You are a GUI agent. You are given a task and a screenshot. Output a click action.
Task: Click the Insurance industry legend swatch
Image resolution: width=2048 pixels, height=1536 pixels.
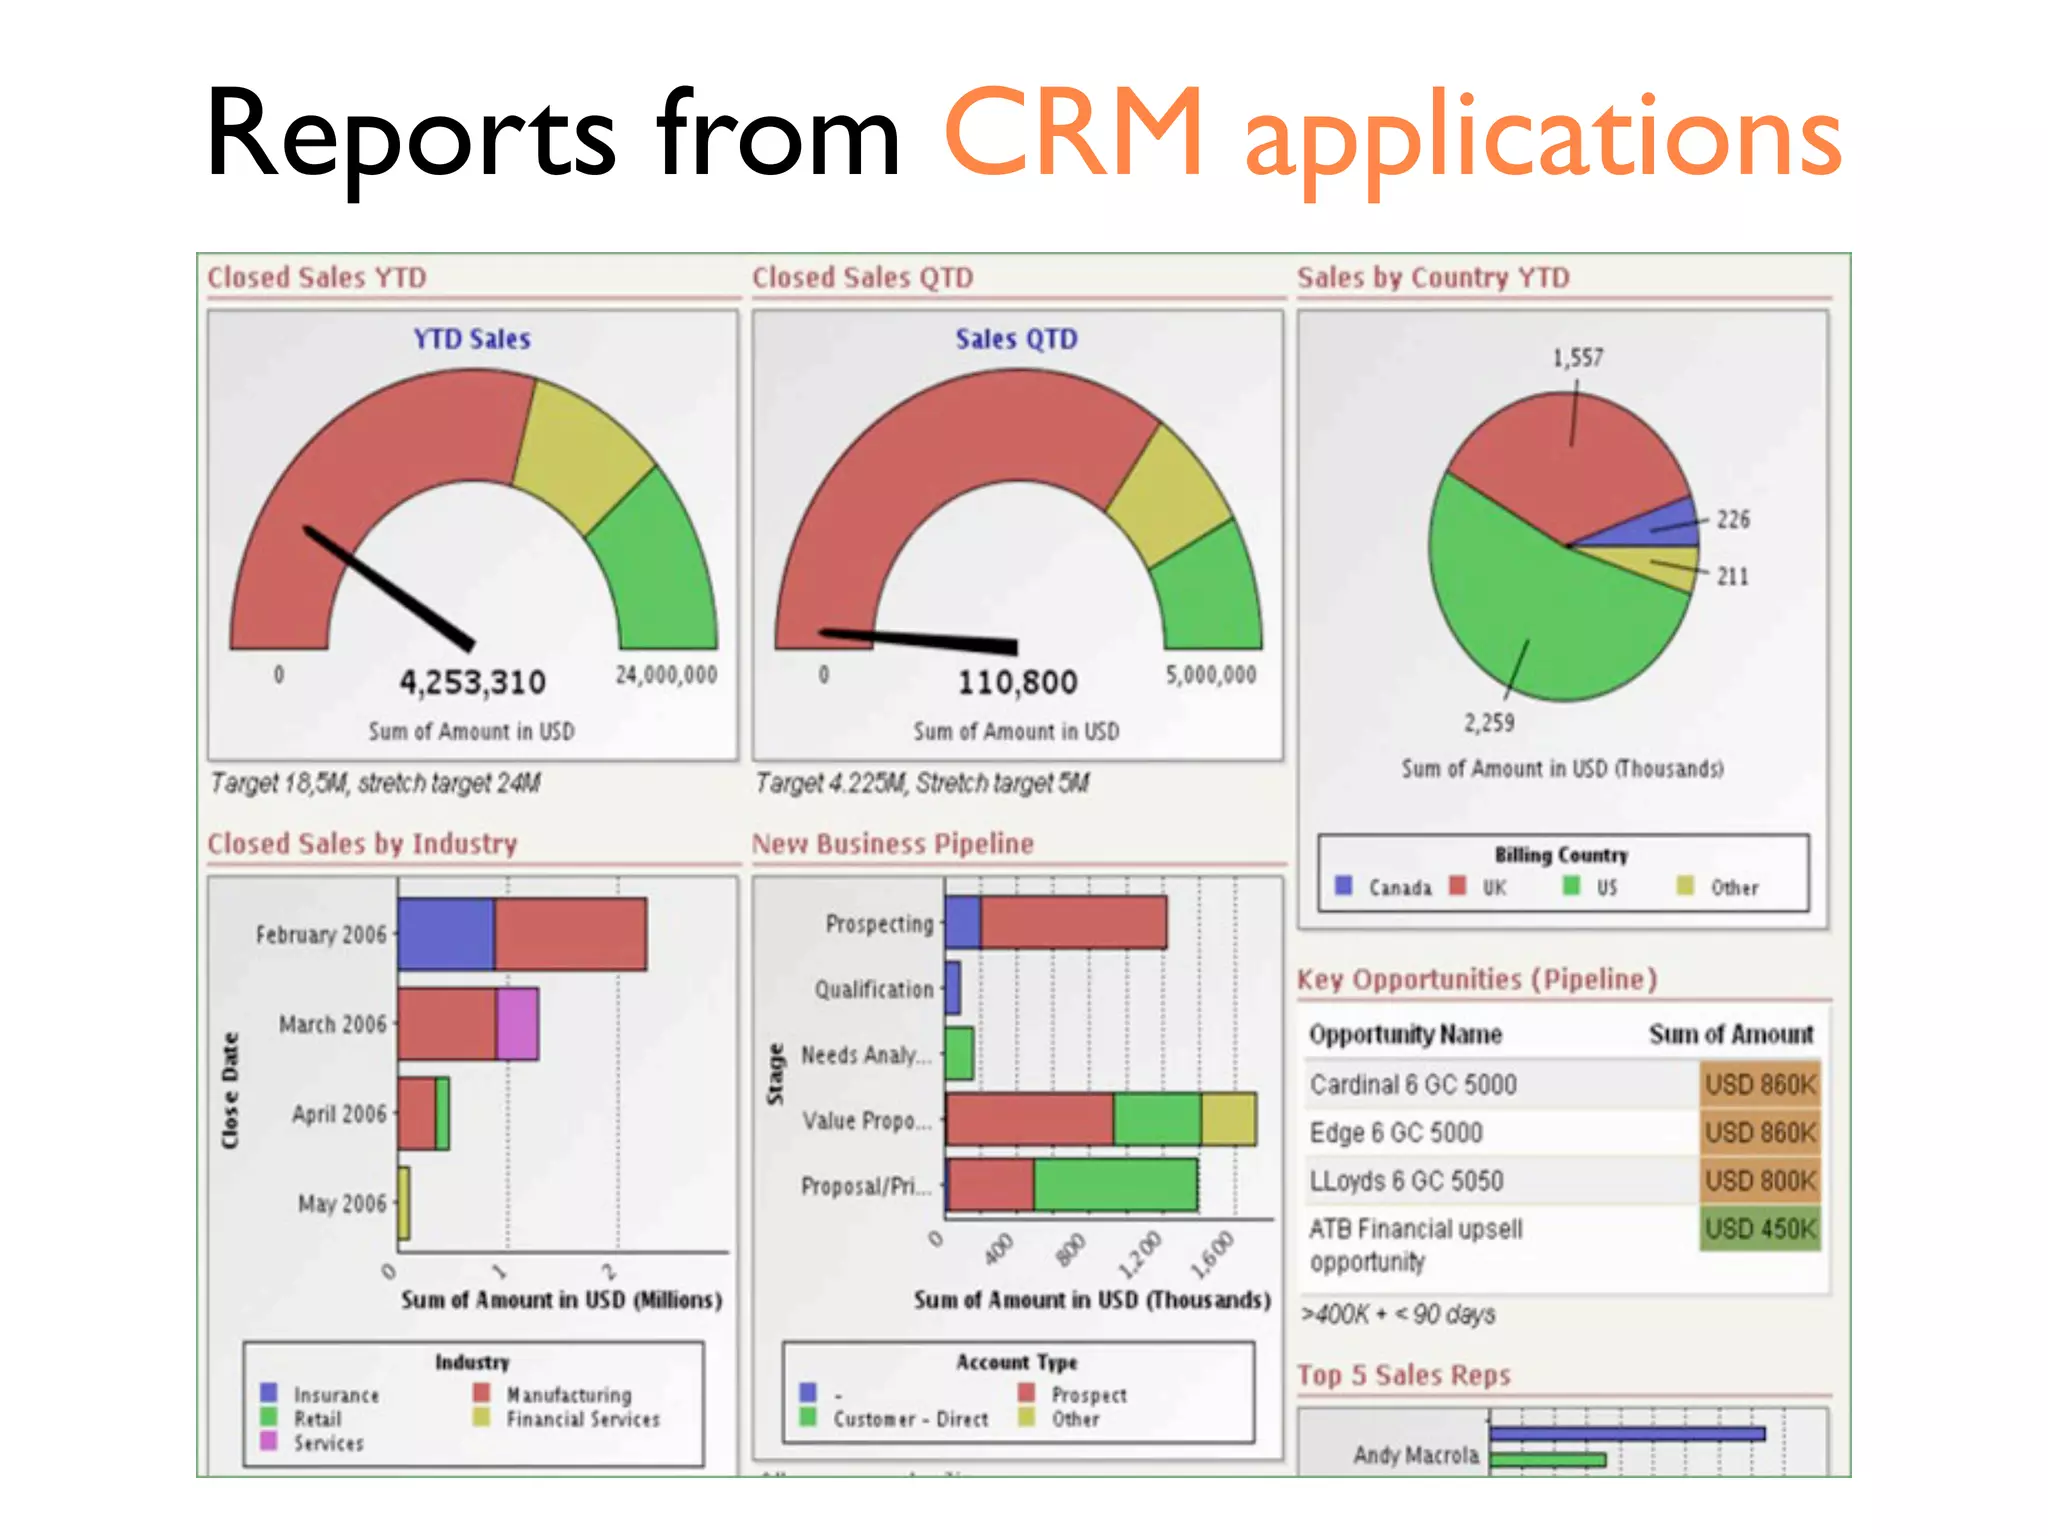click(x=268, y=1392)
